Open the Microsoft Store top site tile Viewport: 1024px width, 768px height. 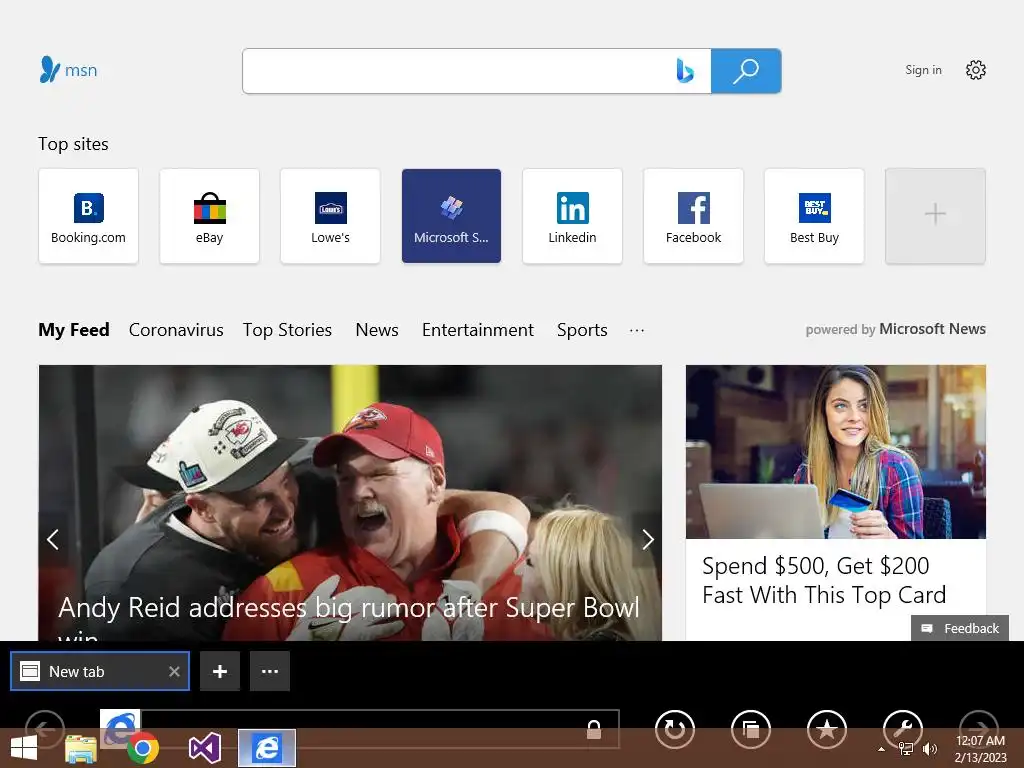(451, 216)
